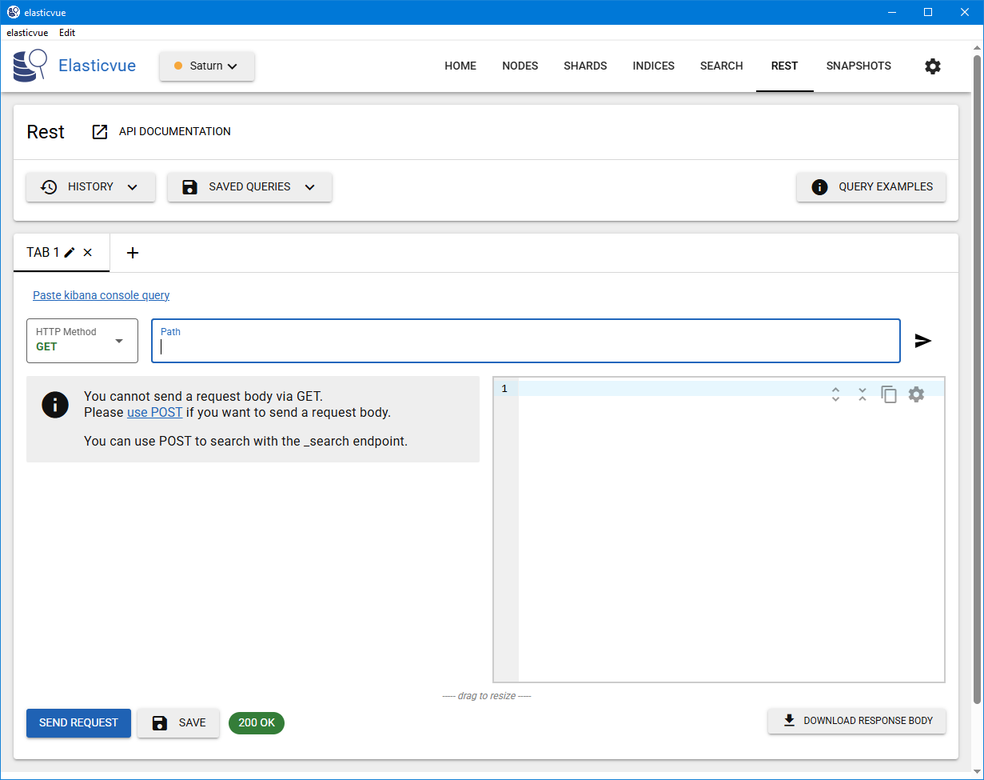Go to HOME page
The image size is (984, 780).
pyautogui.click(x=460, y=66)
